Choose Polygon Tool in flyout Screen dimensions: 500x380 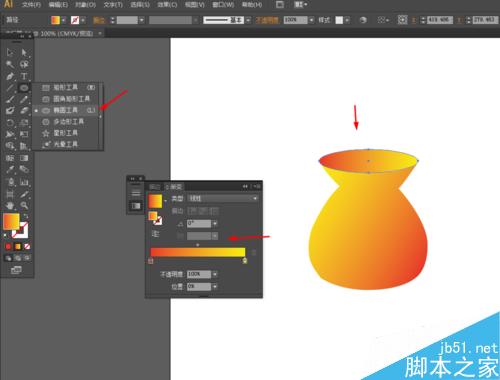coord(66,121)
